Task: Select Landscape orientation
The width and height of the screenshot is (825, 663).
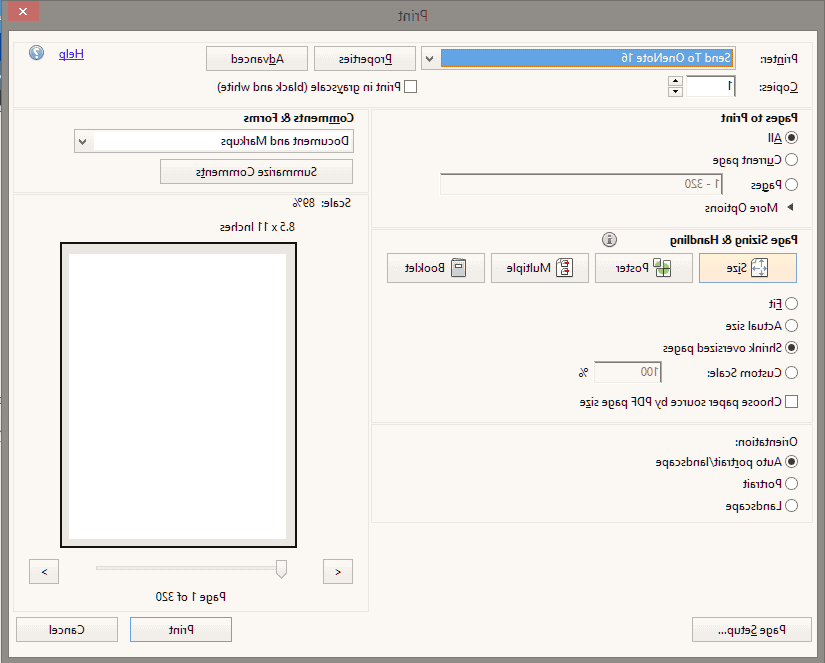Action: [791, 506]
